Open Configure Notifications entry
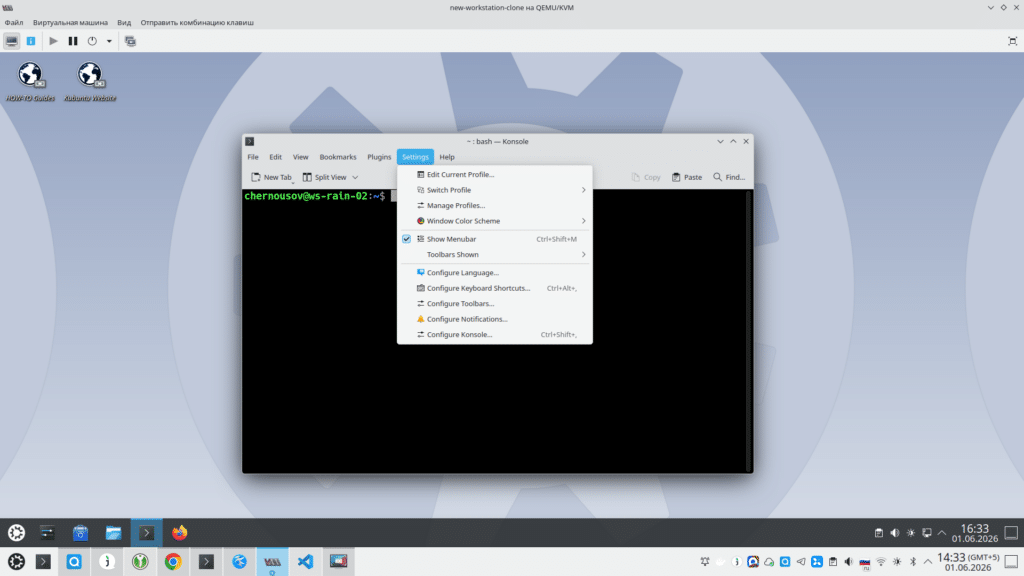Screen dimensions: 1024x576 (494, 319)
